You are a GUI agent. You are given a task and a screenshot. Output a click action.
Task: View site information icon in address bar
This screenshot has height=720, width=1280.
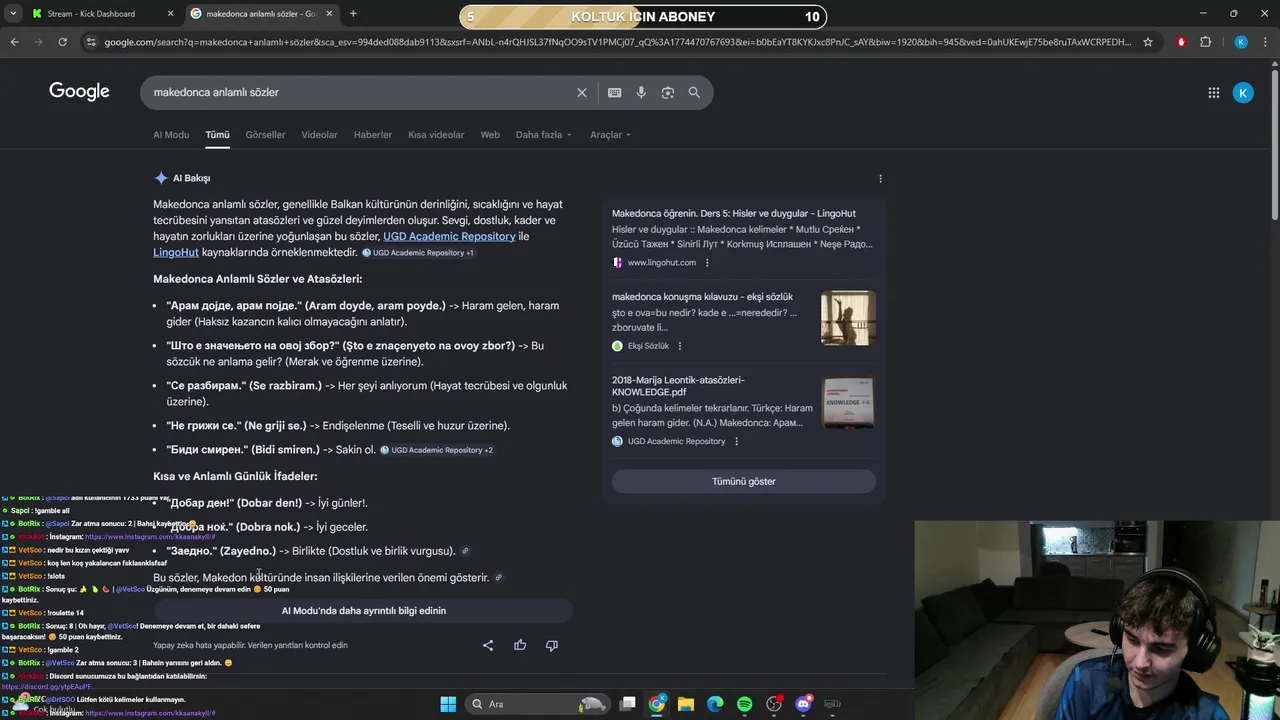pos(91,42)
